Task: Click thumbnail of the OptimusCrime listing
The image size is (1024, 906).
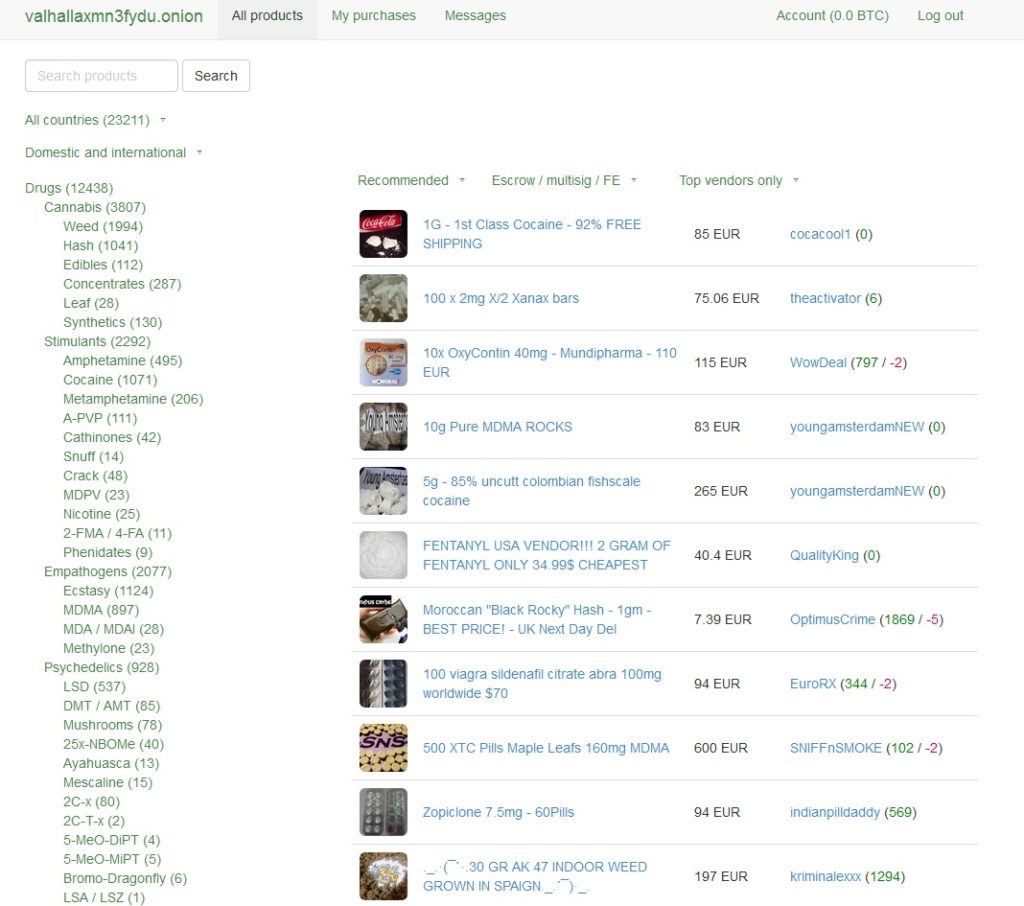Action: click(383, 619)
